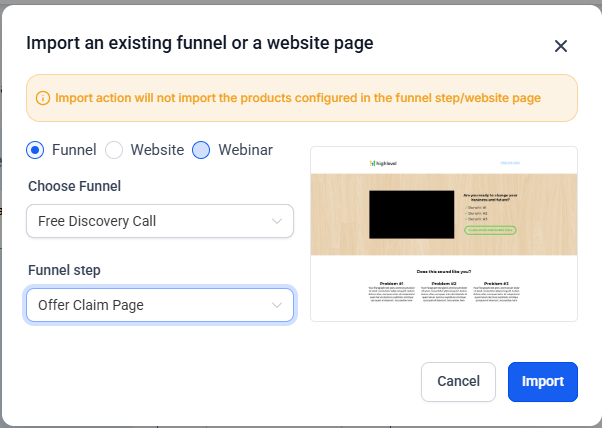Image resolution: width=602 pixels, height=428 pixels.
Task: Select the Funnel radio button
Action: click(36, 150)
